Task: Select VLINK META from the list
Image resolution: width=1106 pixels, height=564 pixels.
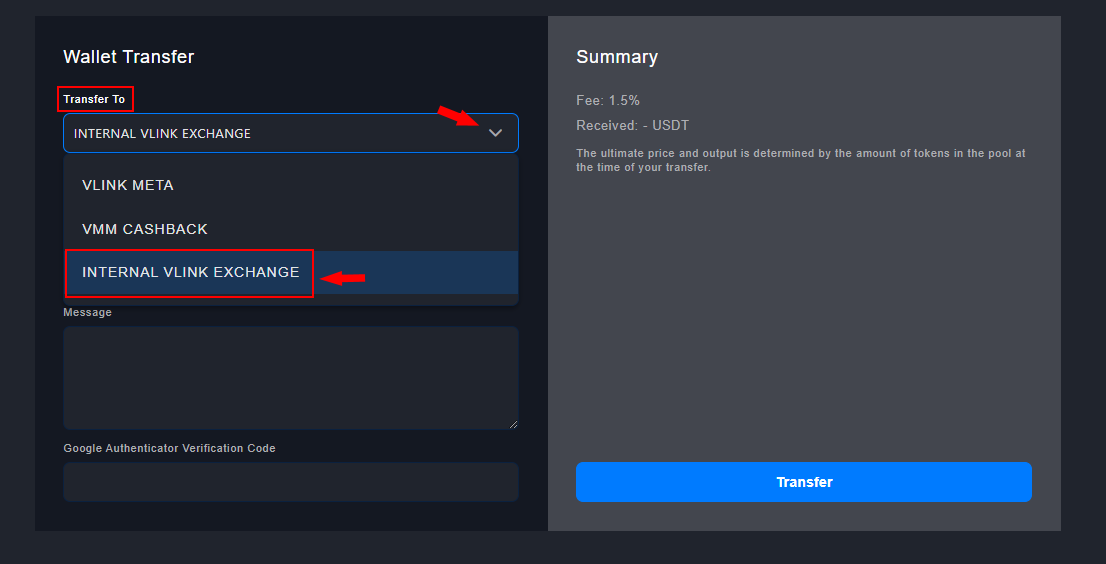Action: tap(128, 185)
